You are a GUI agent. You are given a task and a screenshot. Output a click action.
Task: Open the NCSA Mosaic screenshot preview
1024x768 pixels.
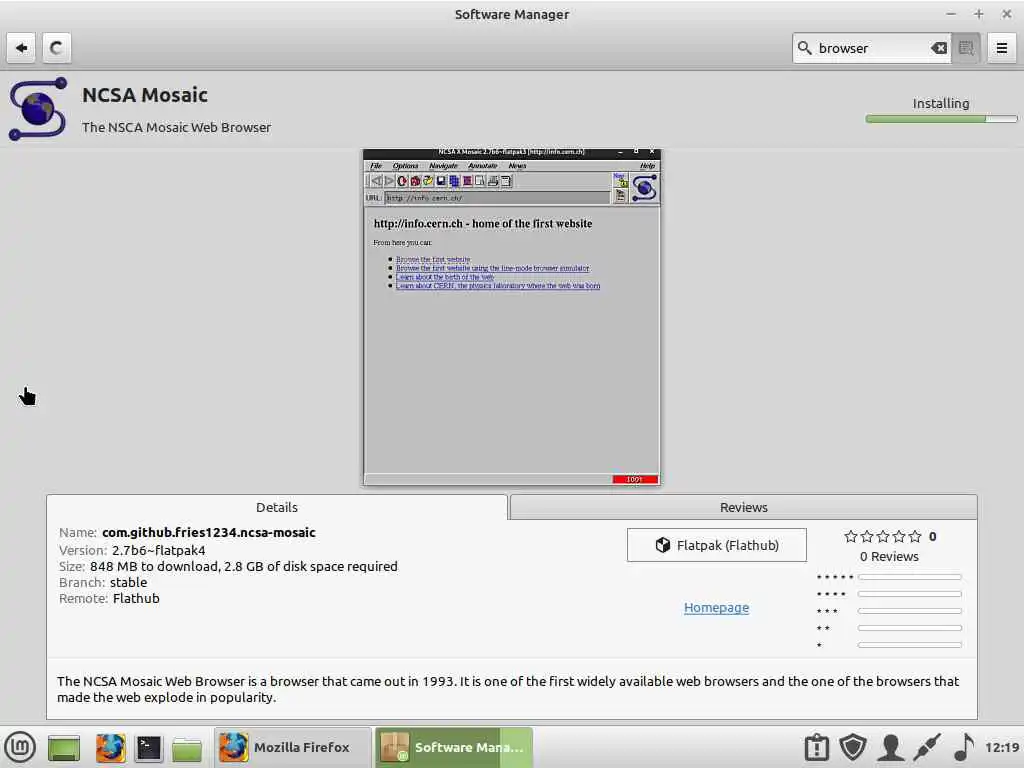click(512, 317)
